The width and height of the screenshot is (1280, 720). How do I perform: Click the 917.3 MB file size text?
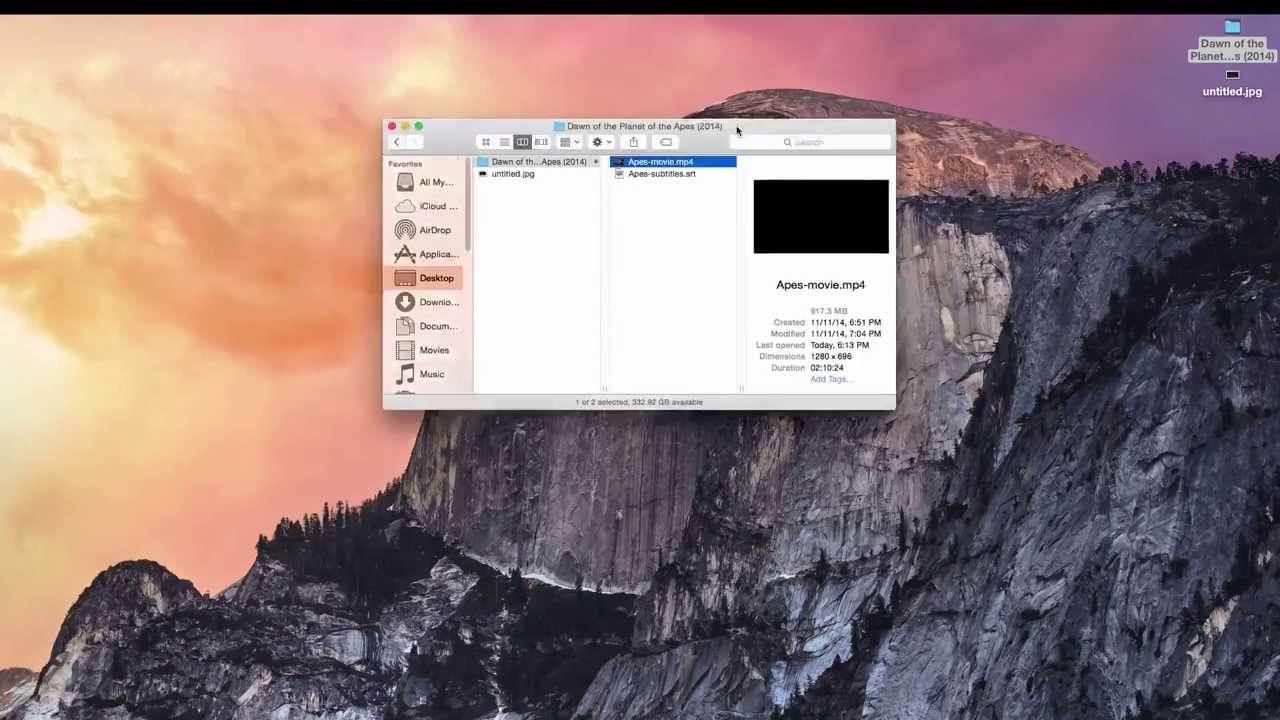828,311
